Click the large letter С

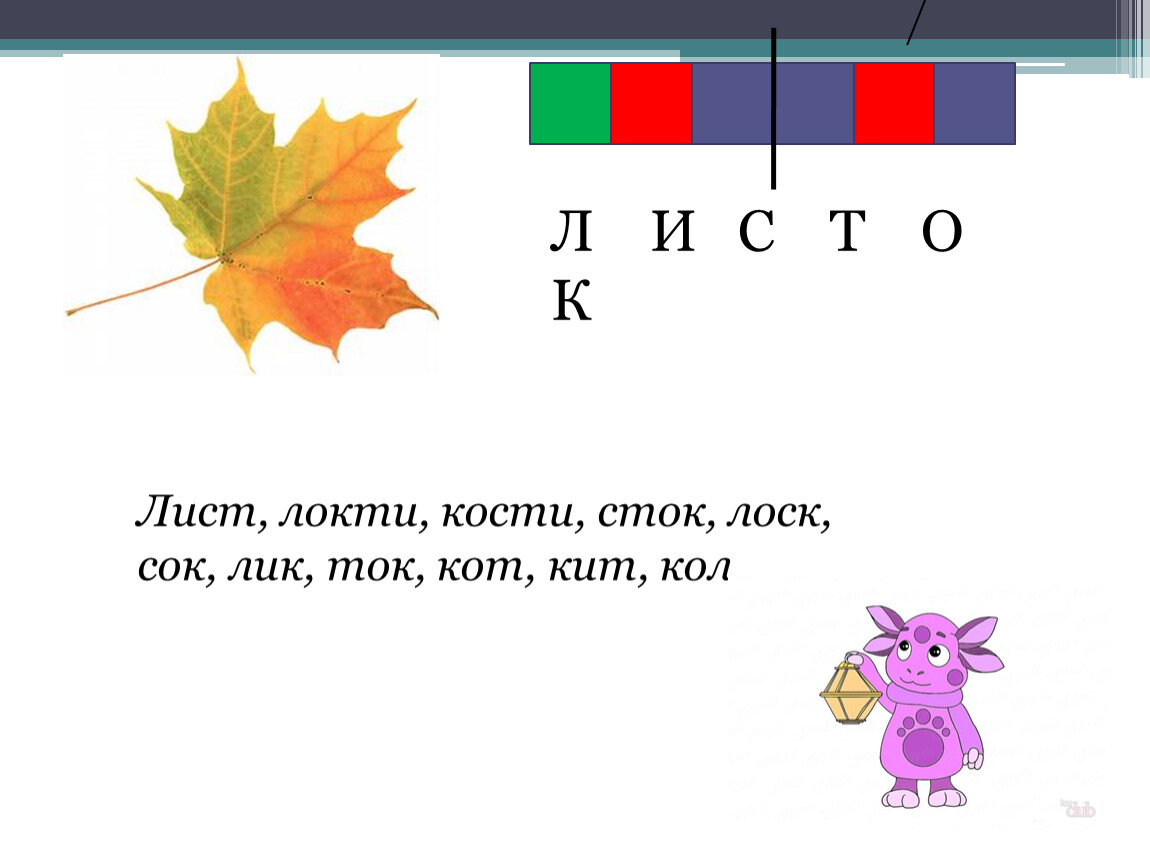click(x=757, y=236)
